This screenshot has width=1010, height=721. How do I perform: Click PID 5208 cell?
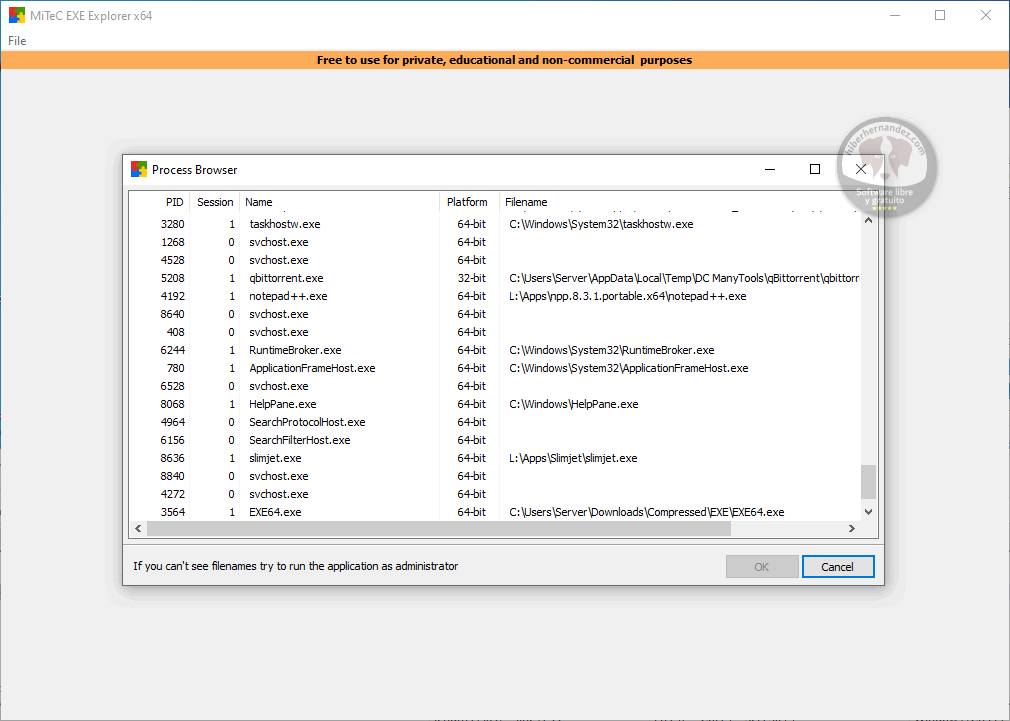tap(173, 278)
